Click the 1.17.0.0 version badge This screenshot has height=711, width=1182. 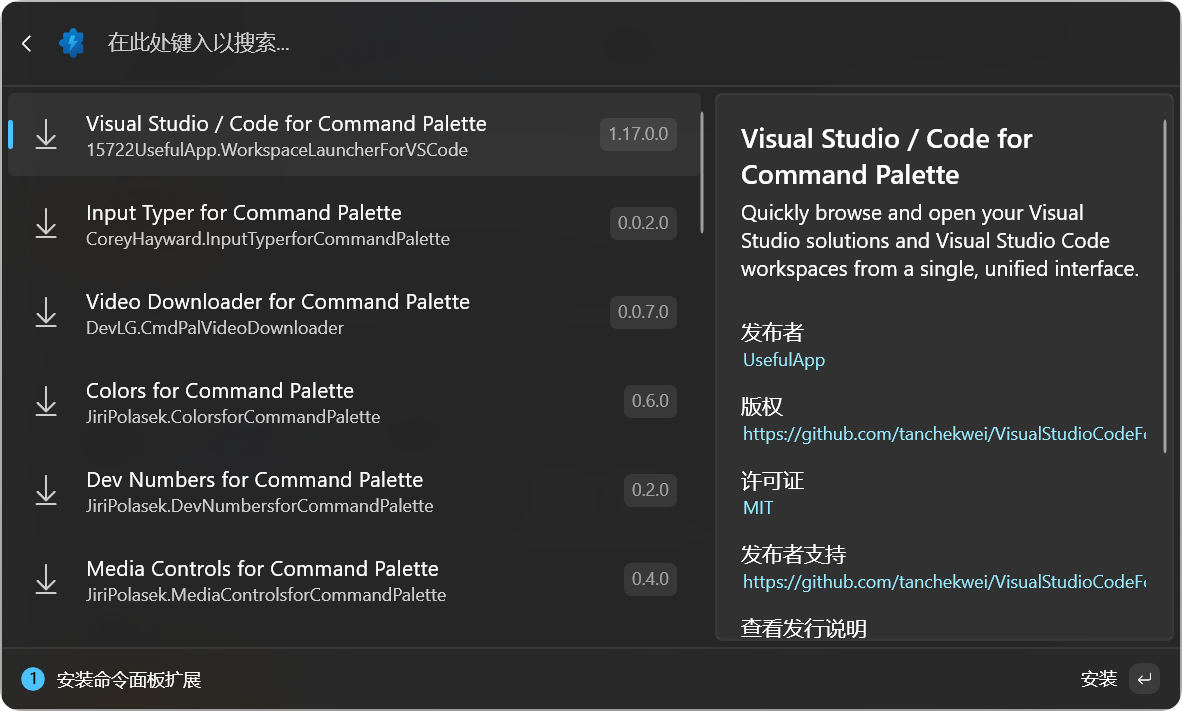638,134
